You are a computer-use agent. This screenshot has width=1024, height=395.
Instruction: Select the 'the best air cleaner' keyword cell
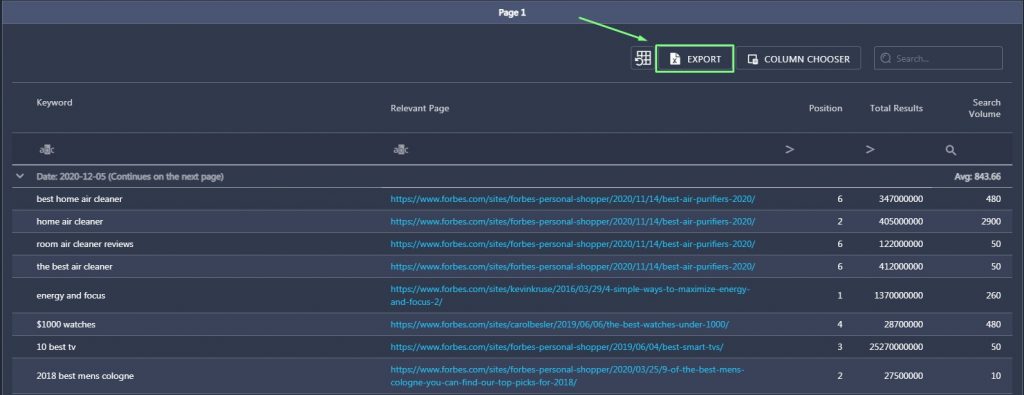[74, 266]
